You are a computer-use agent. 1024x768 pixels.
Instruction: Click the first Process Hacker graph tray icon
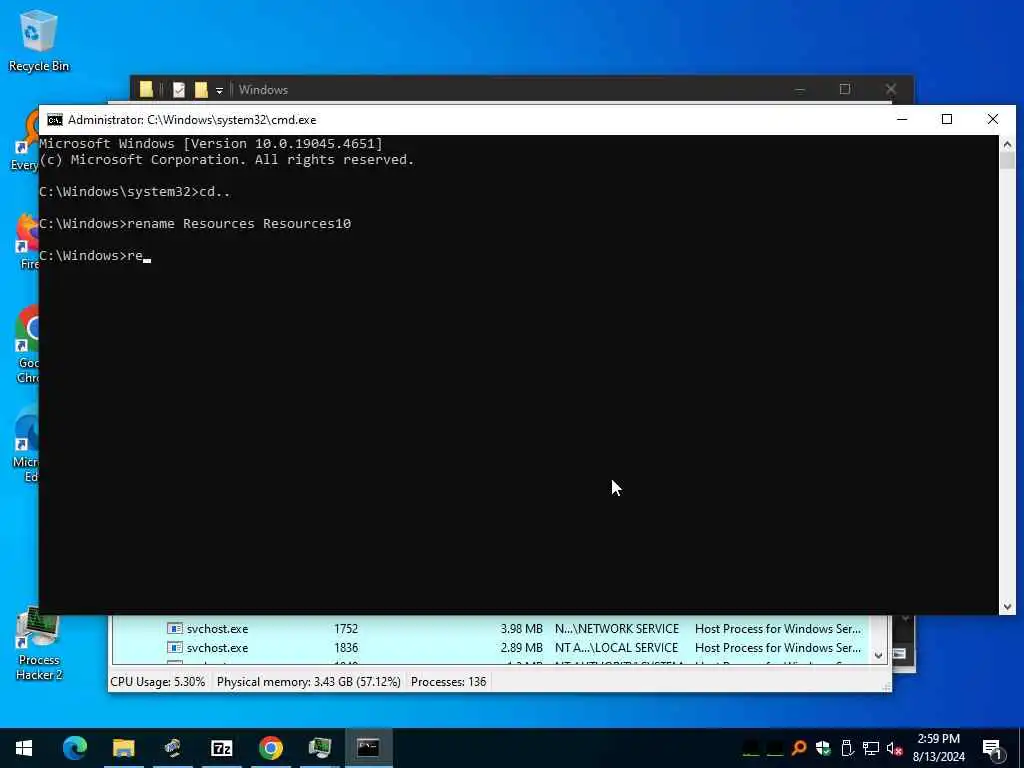tap(751, 748)
